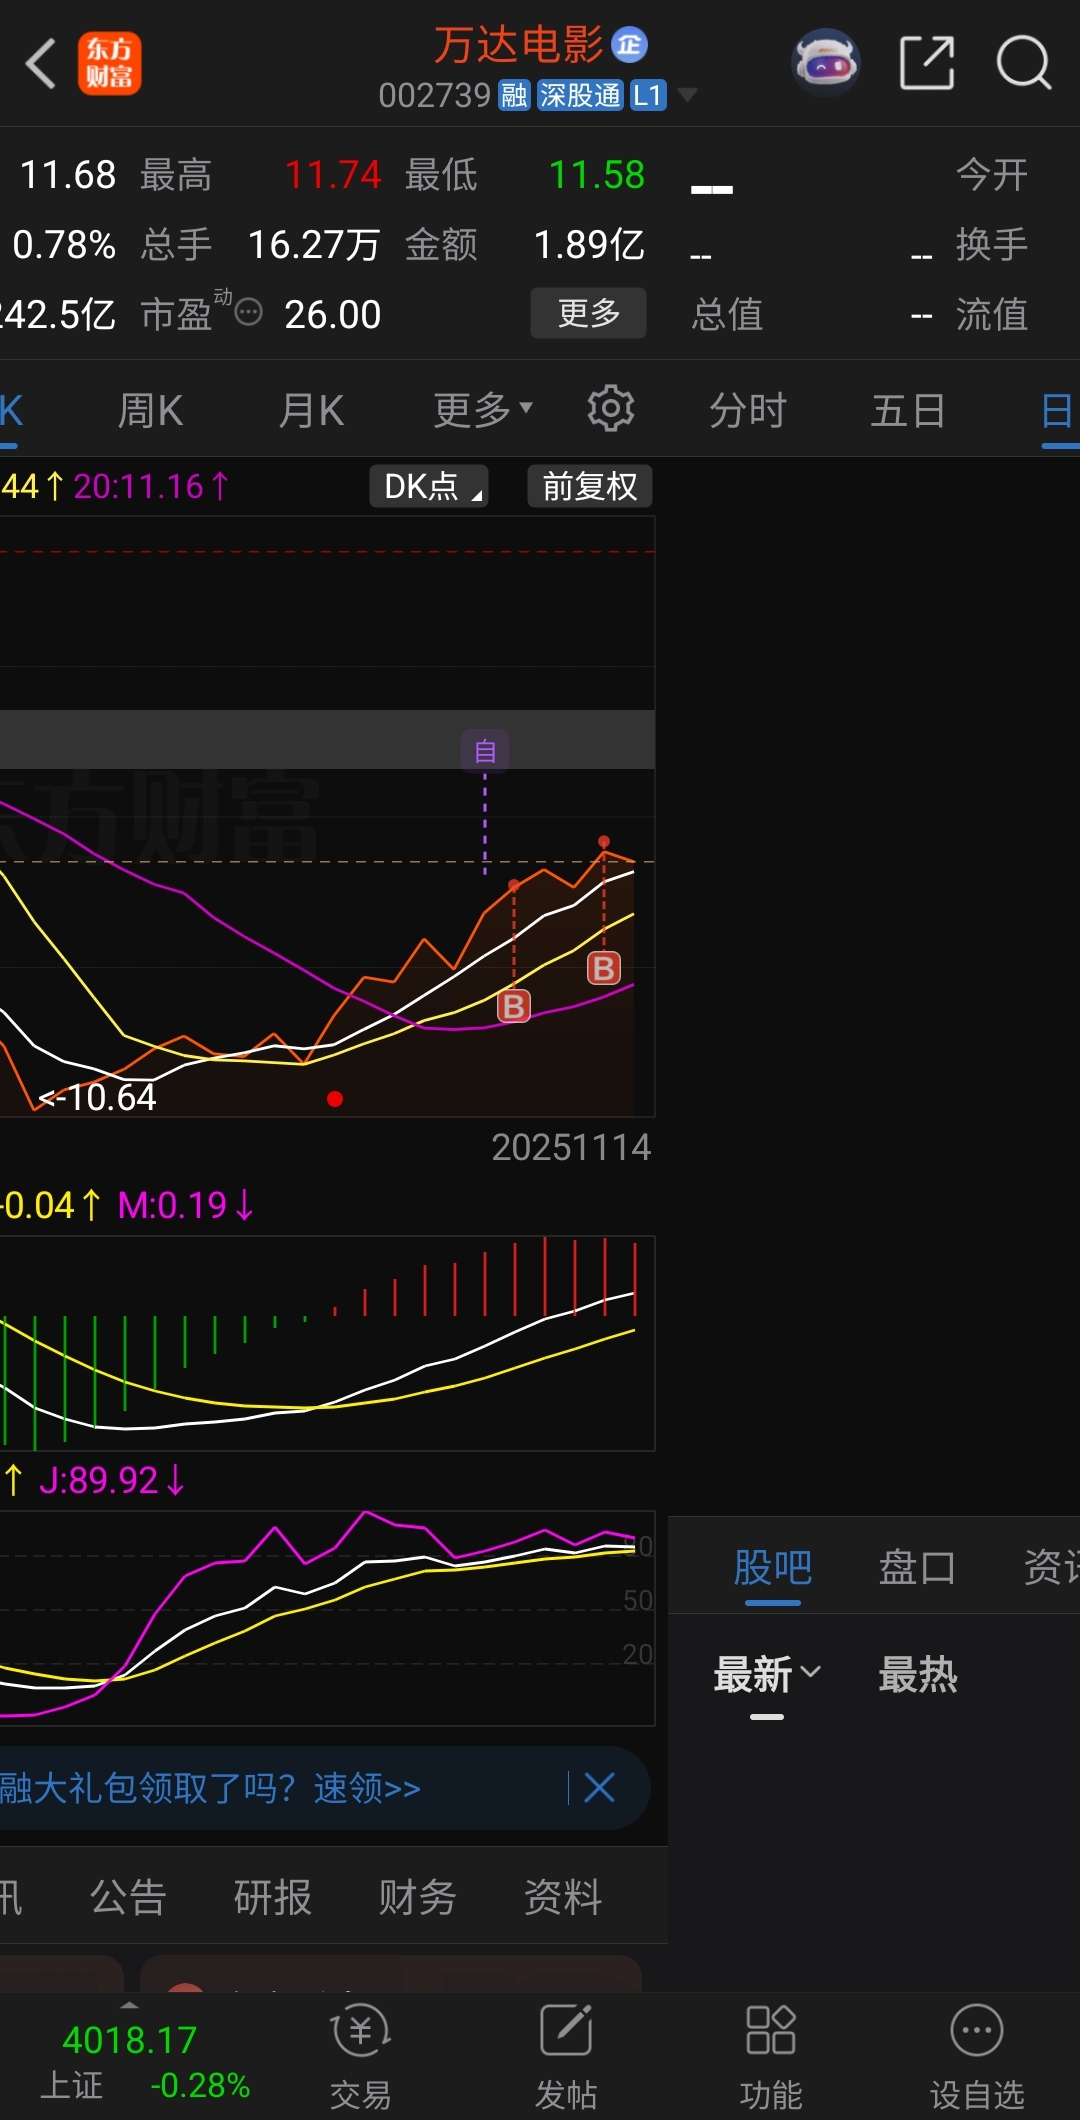Tap the 融大礼包领取了吗？速领 link
The width and height of the screenshot is (1080, 2120).
[x=210, y=1788]
